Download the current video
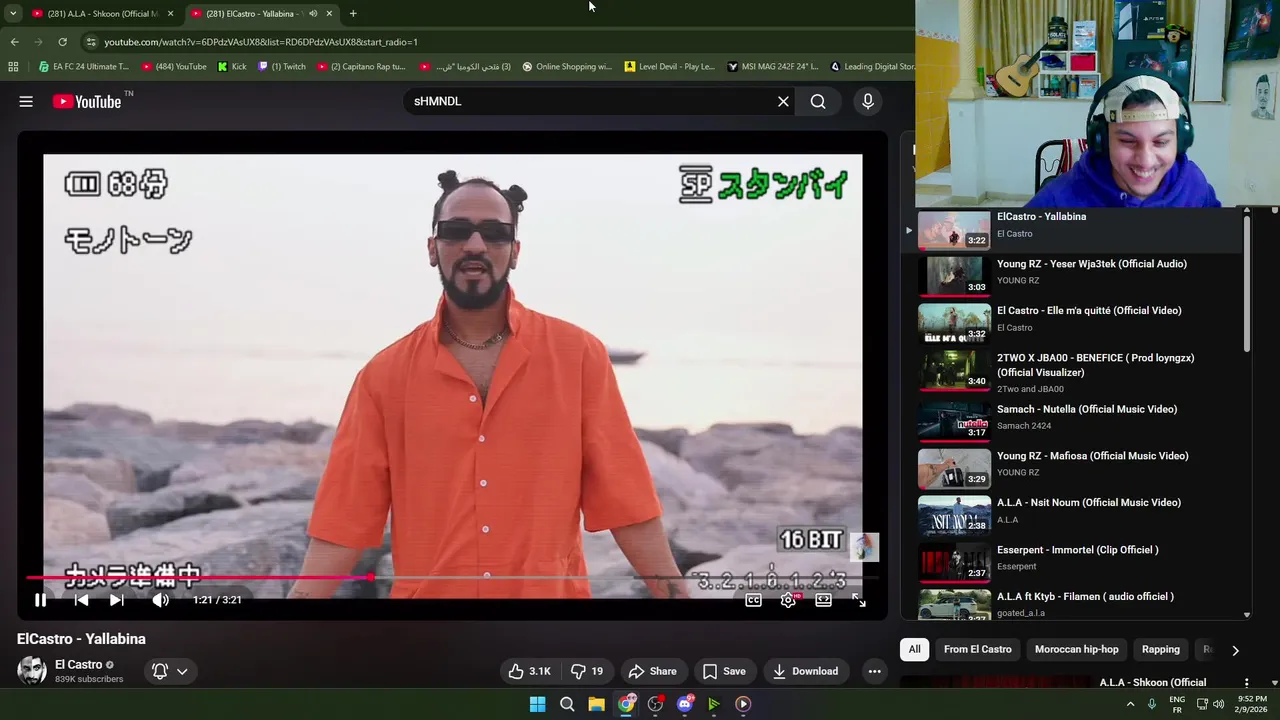Image resolution: width=1280 pixels, height=720 pixels. (806, 671)
